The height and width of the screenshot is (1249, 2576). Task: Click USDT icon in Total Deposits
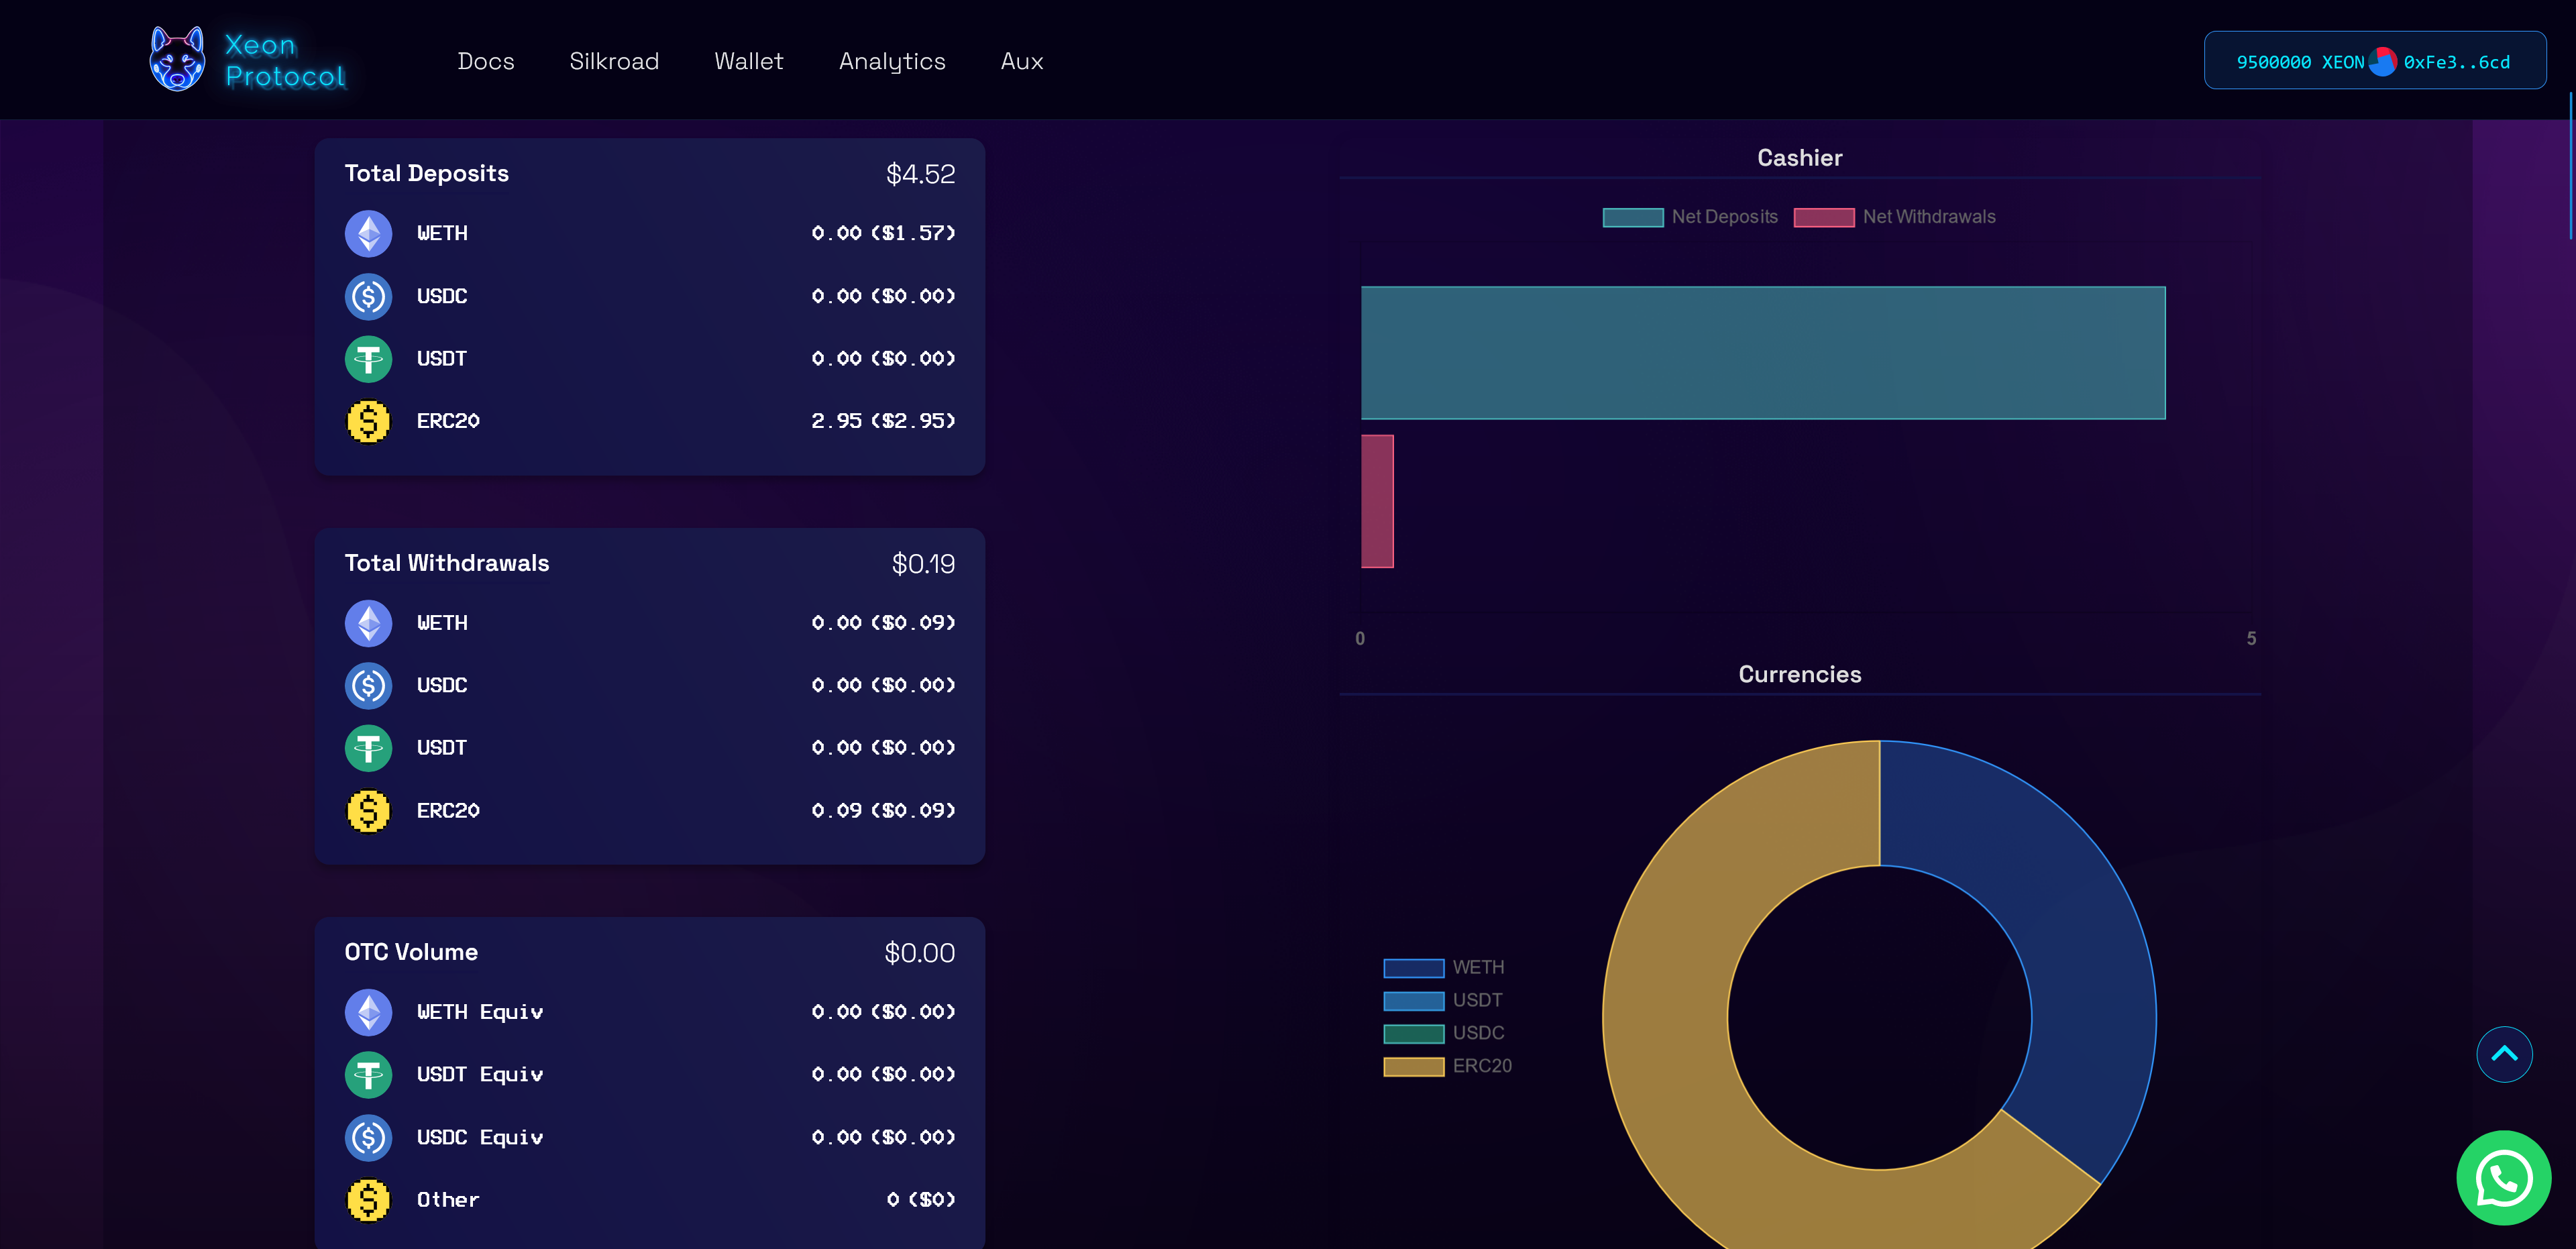tap(368, 359)
